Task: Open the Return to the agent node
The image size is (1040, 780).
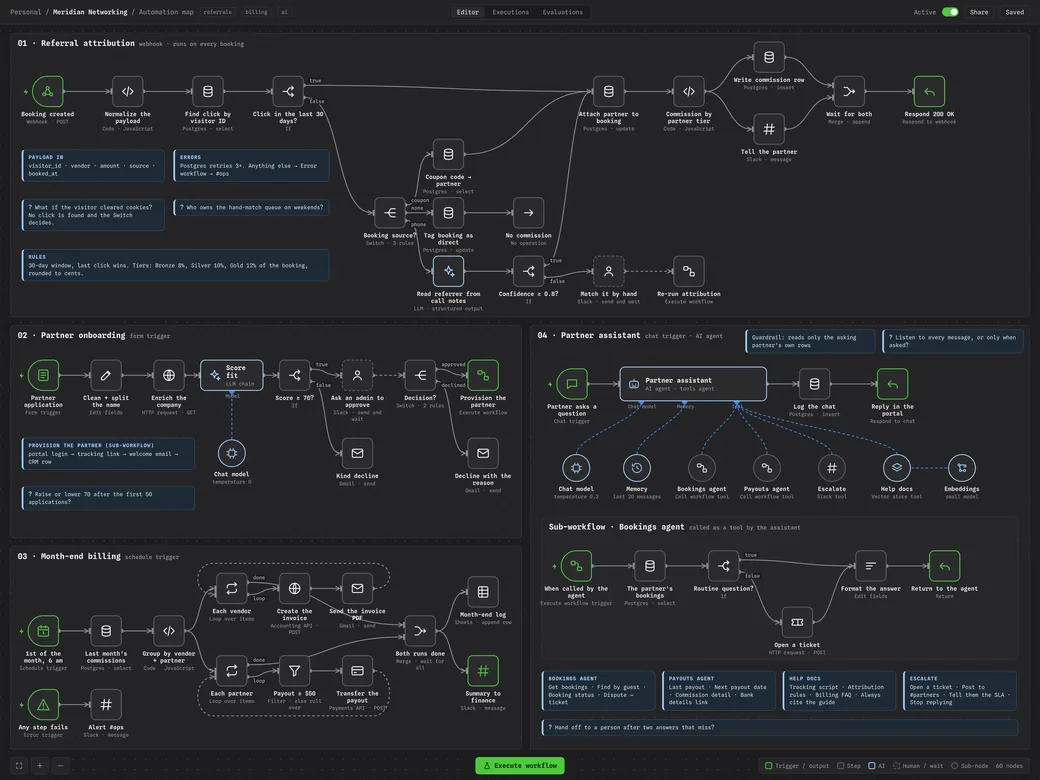Action: click(x=944, y=566)
